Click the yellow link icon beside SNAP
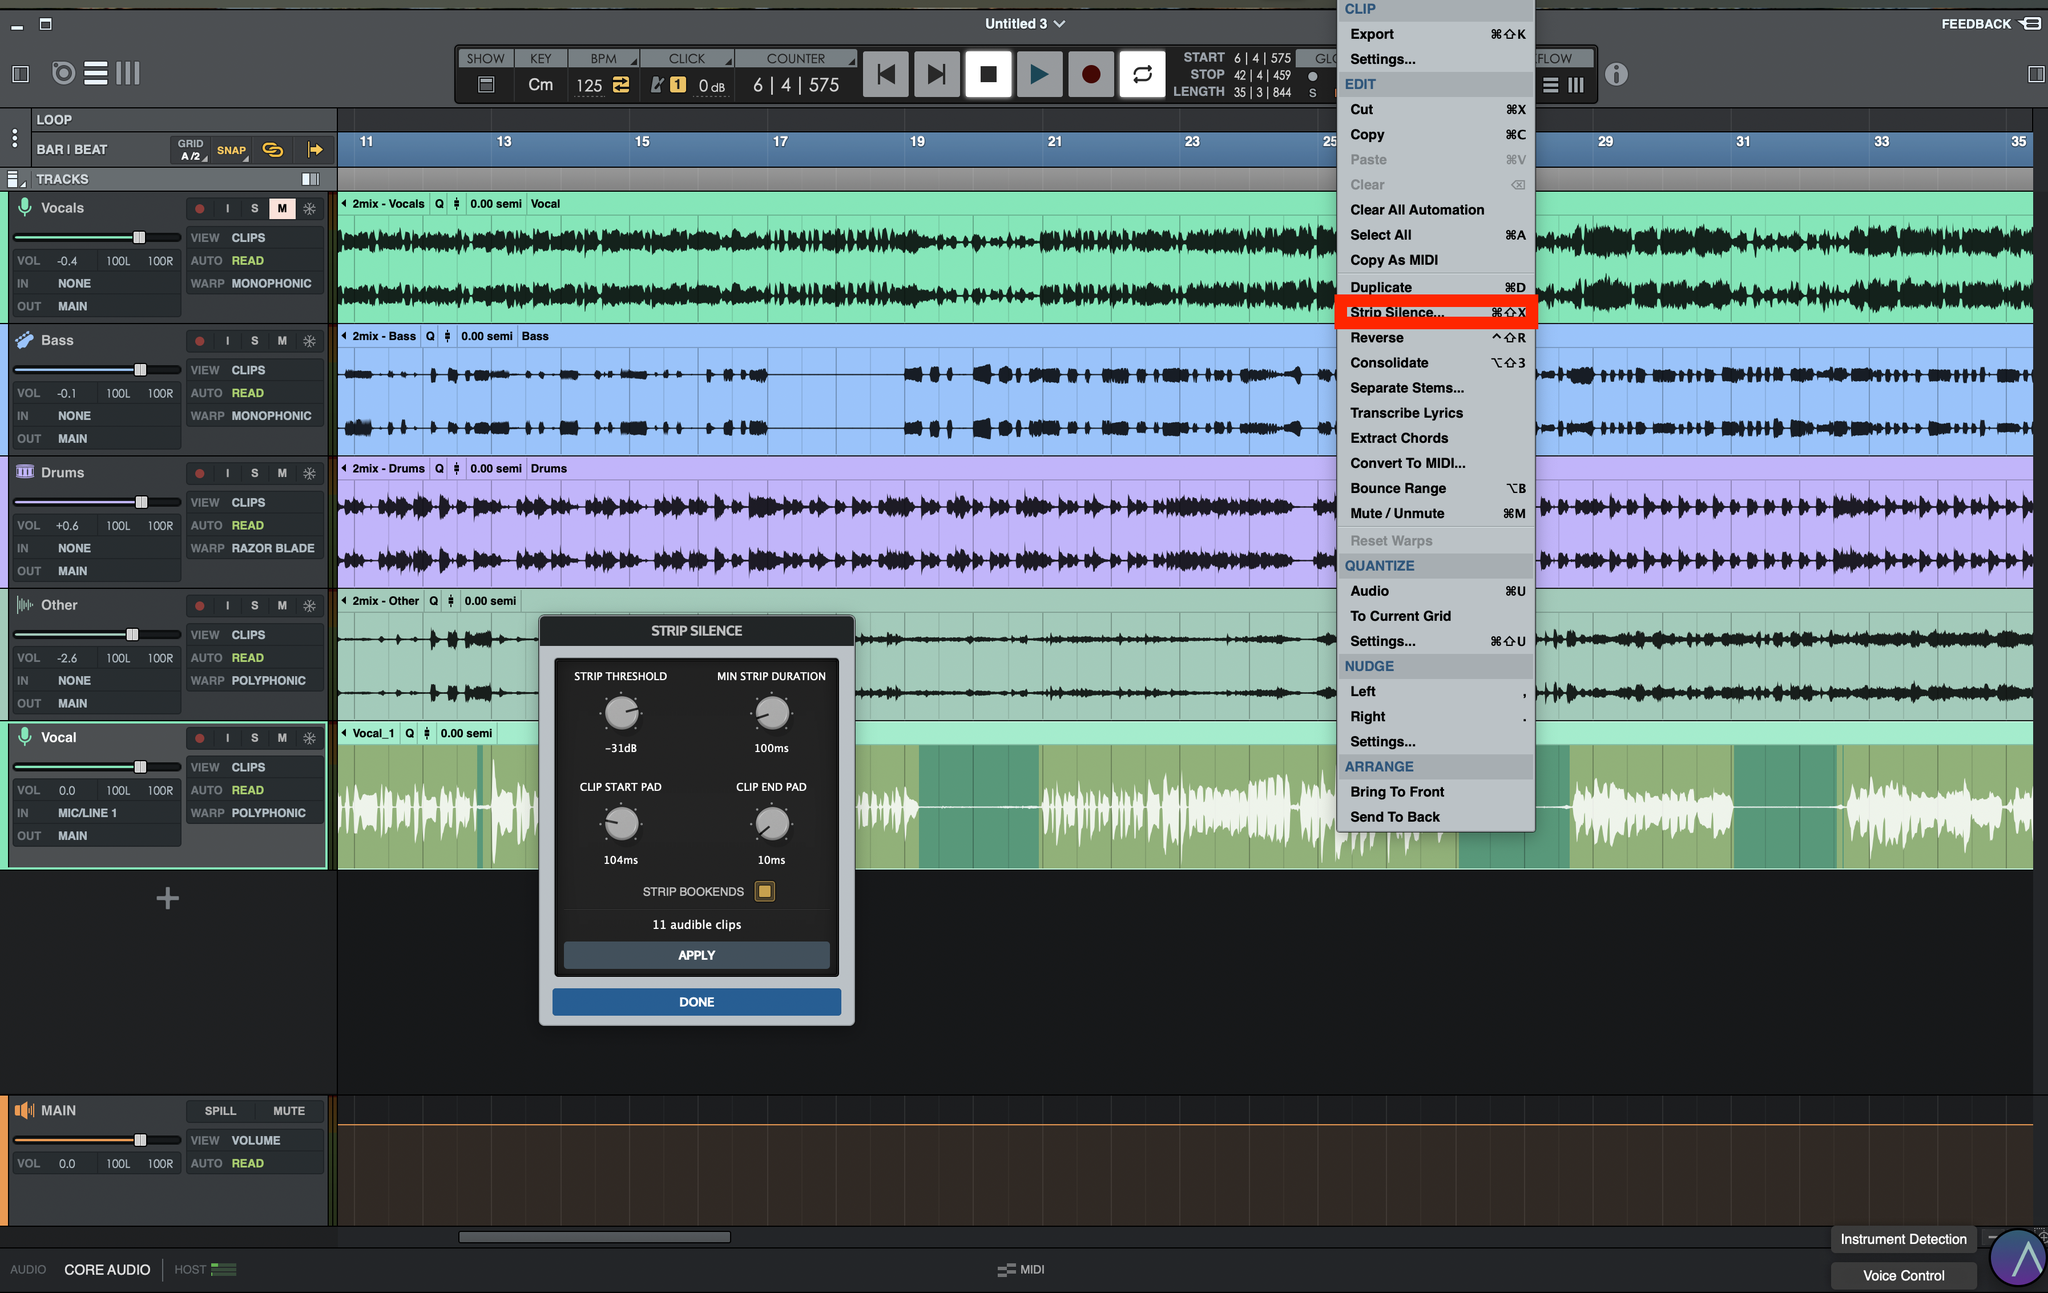 (x=273, y=150)
